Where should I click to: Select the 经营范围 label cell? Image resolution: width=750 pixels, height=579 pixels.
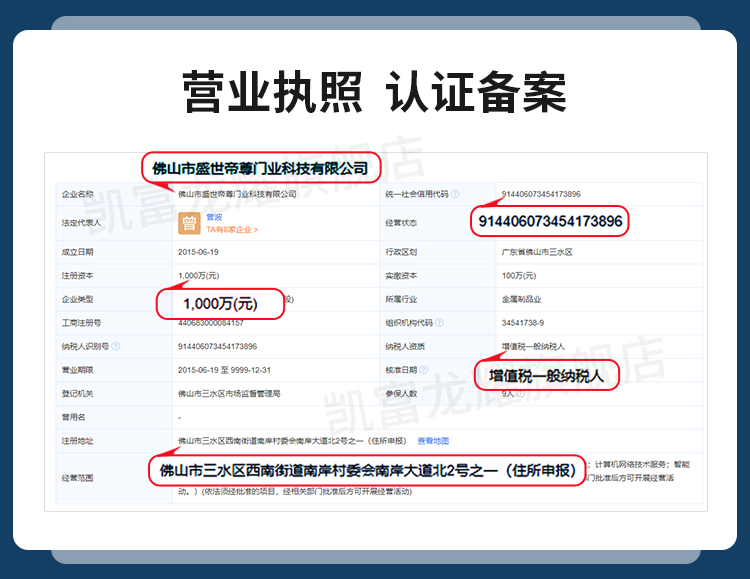tap(114, 478)
